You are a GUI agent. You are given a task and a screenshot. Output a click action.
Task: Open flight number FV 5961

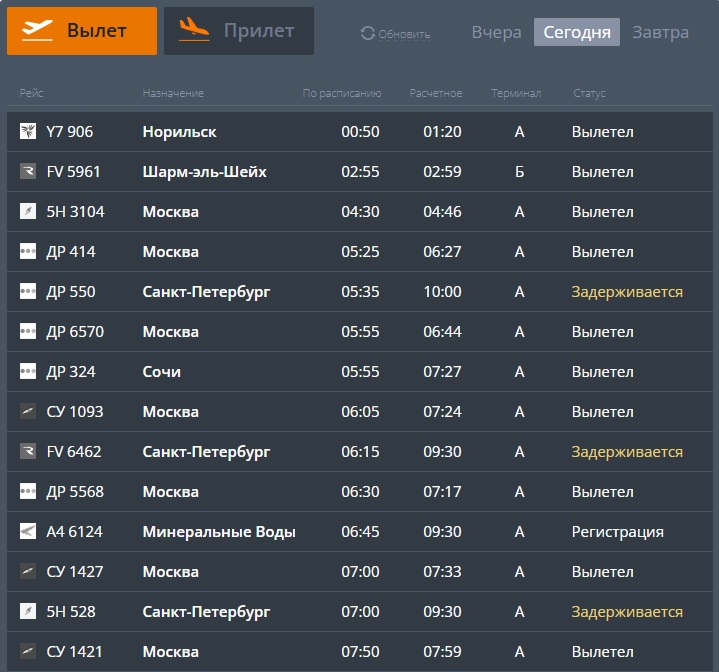click(73, 171)
